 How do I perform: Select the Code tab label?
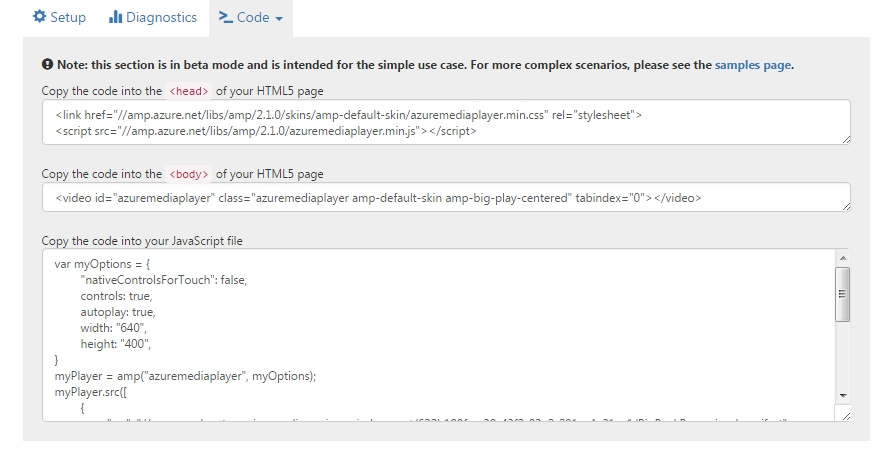click(253, 17)
